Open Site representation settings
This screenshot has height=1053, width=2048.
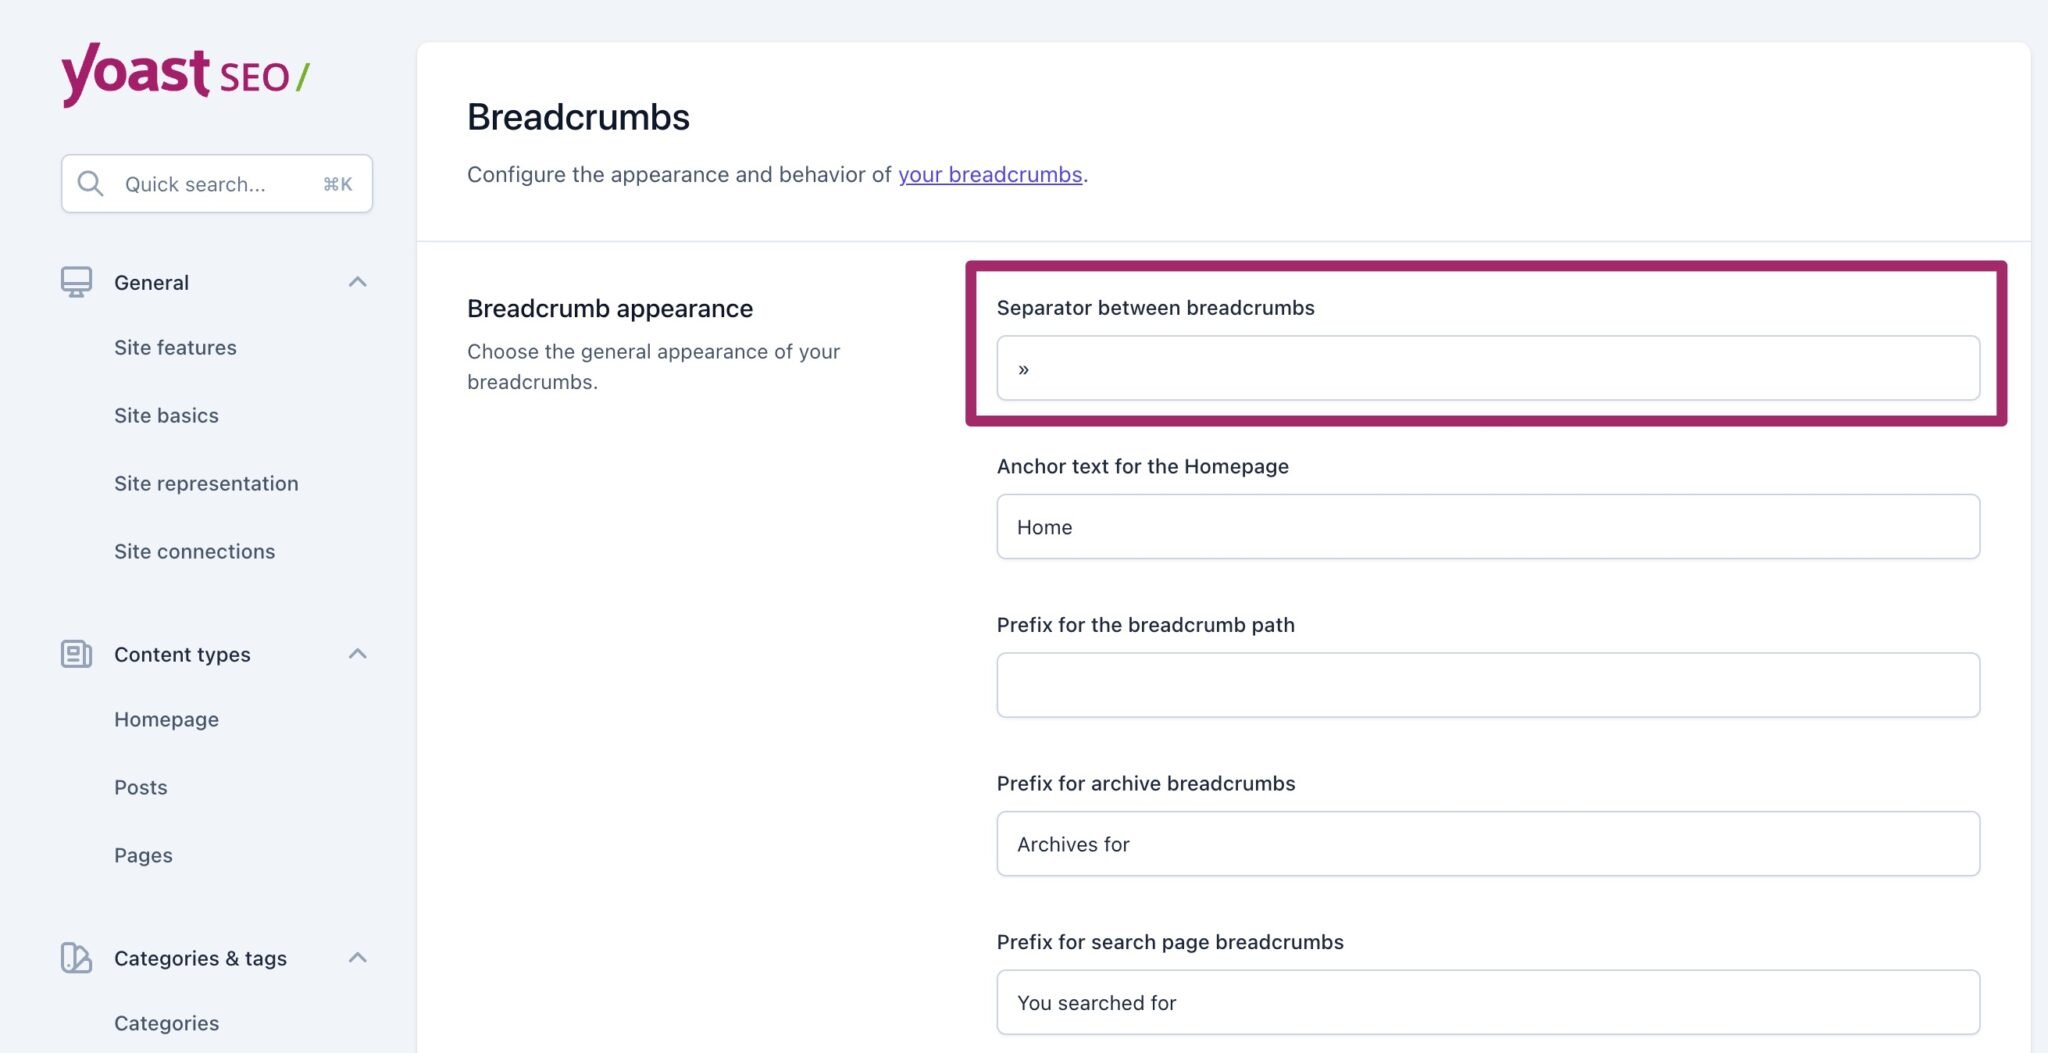tap(206, 483)
